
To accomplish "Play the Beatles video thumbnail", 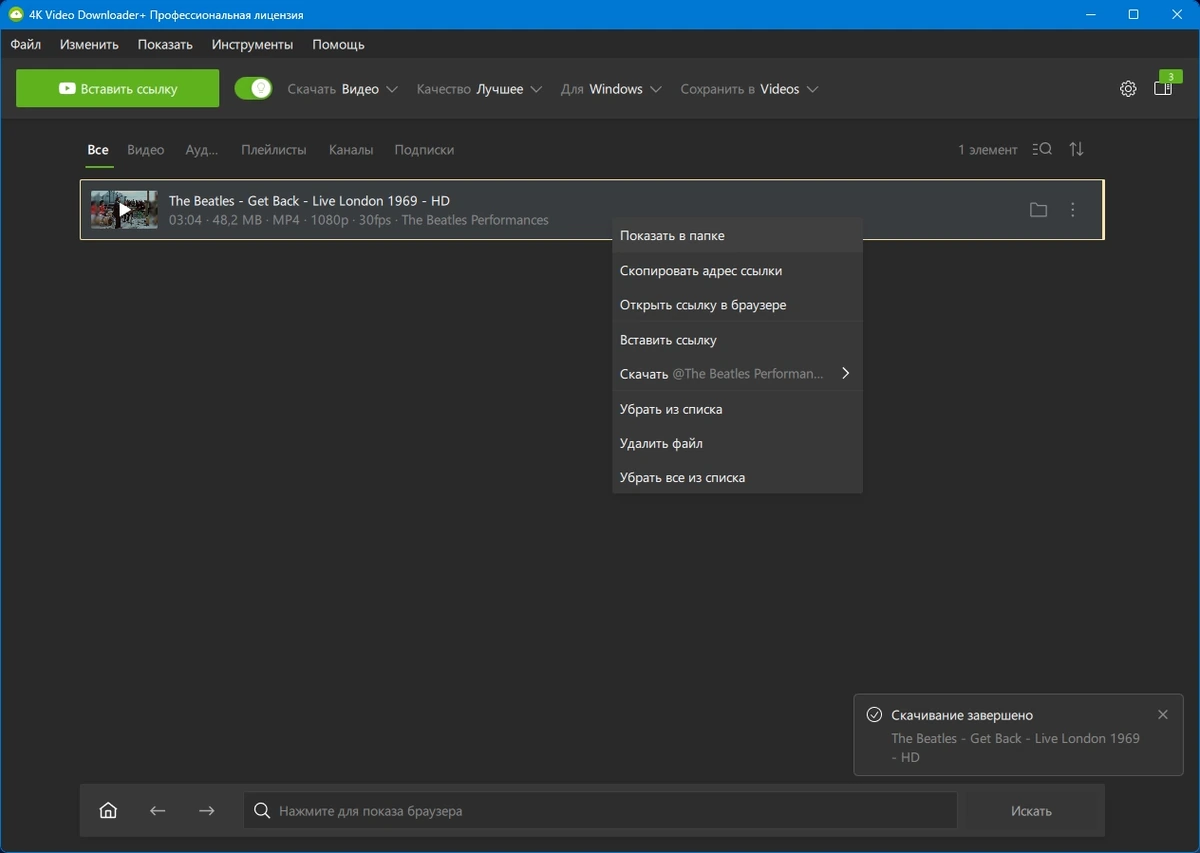I will (x=124, y=210).
